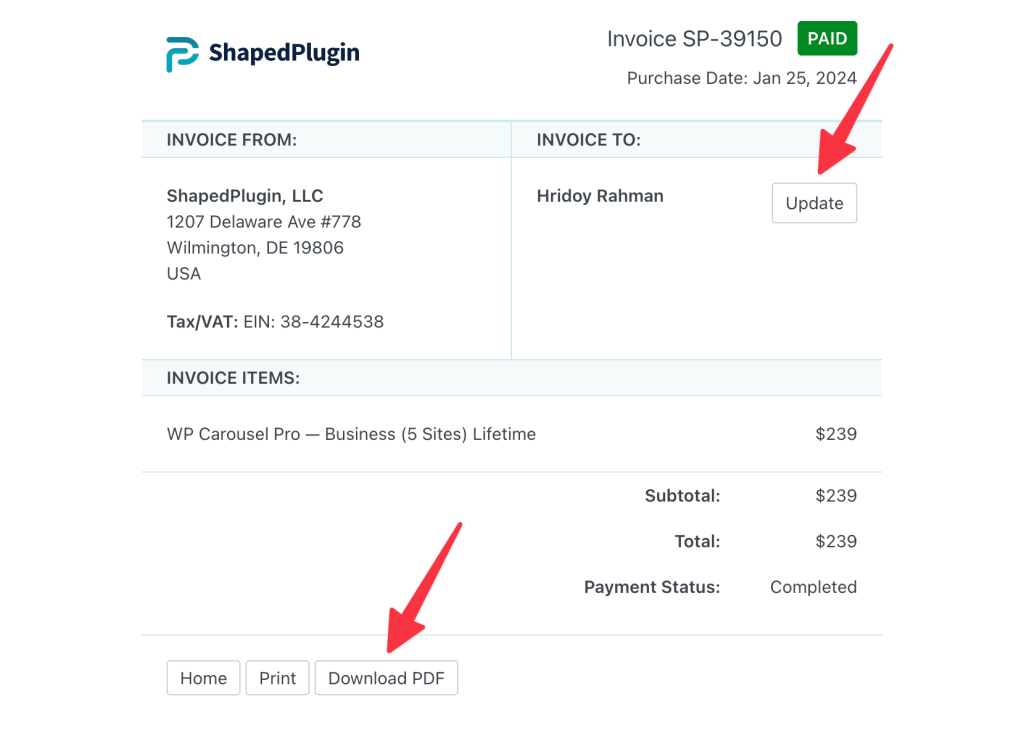Select the Invoice SP-39150 heading

click(694, 39)
